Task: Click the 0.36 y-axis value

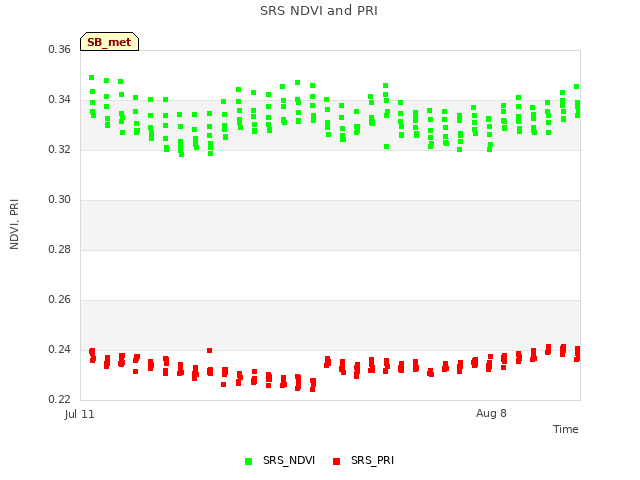Action: click(x=60, y=49)
